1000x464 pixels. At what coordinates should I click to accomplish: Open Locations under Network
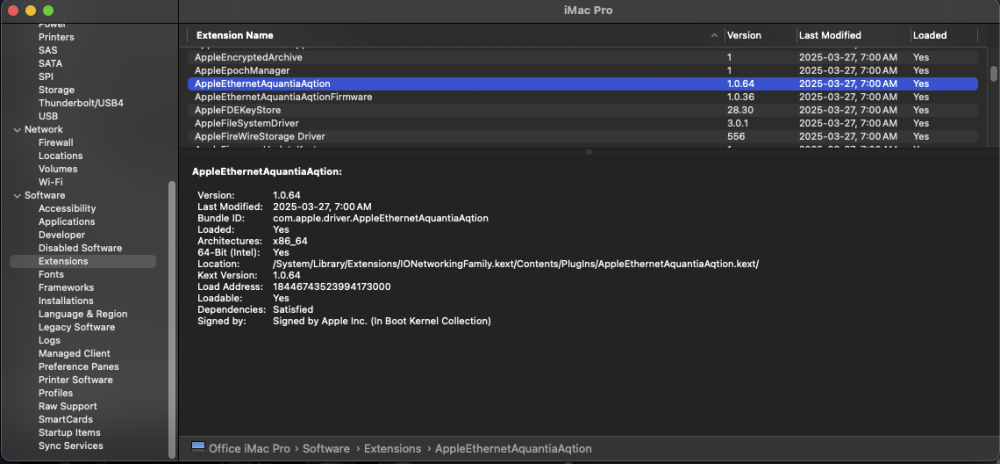point(61,156)
